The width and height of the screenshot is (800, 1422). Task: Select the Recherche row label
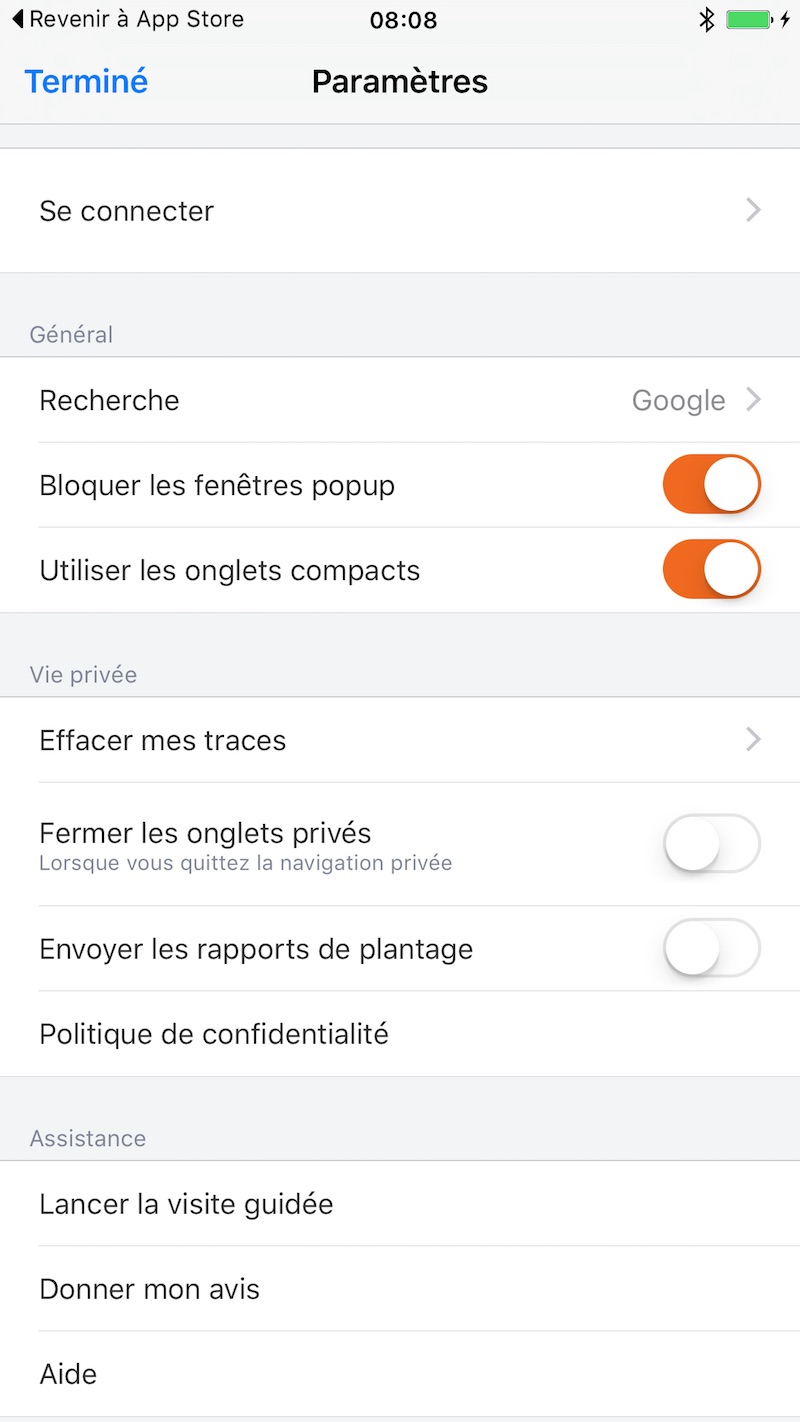(x=110, y=400)
